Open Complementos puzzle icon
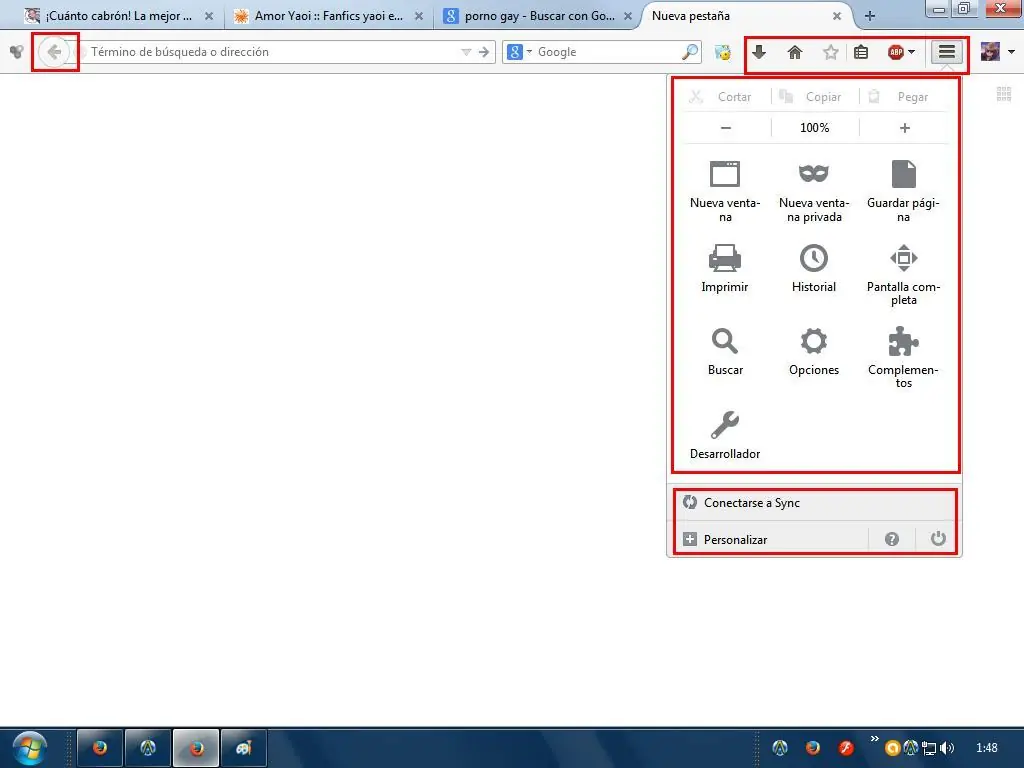This screenshot has width=1024, height=768. click(903, 357)
